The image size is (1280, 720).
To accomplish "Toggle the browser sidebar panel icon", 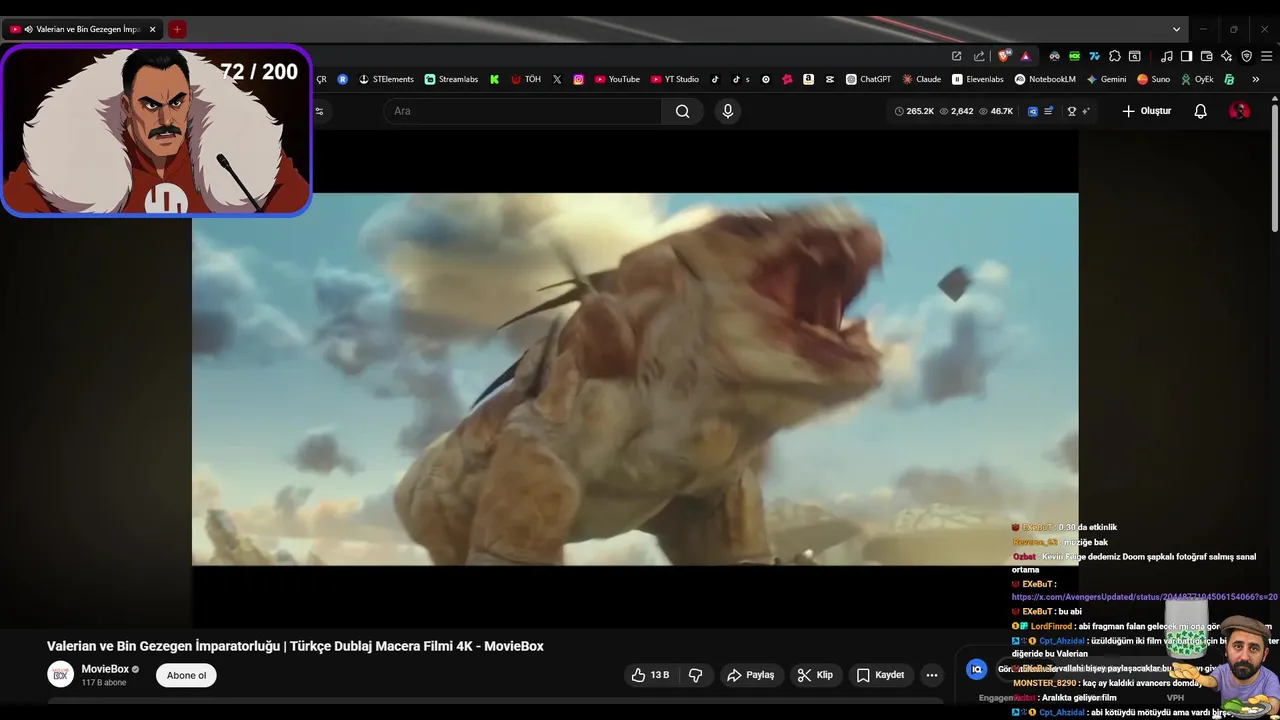I will tap(1186, 56).
